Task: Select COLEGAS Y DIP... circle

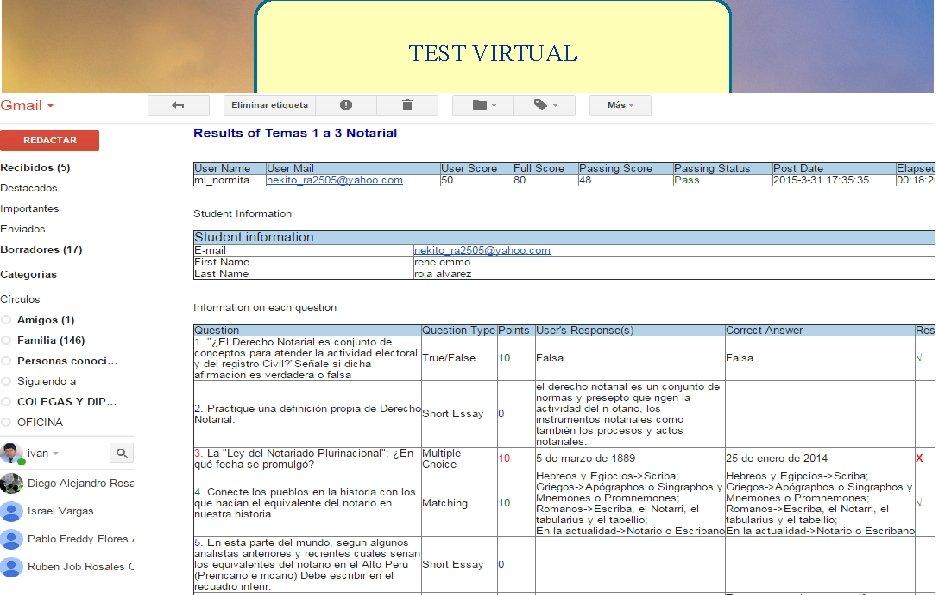Action: [67, 402]
